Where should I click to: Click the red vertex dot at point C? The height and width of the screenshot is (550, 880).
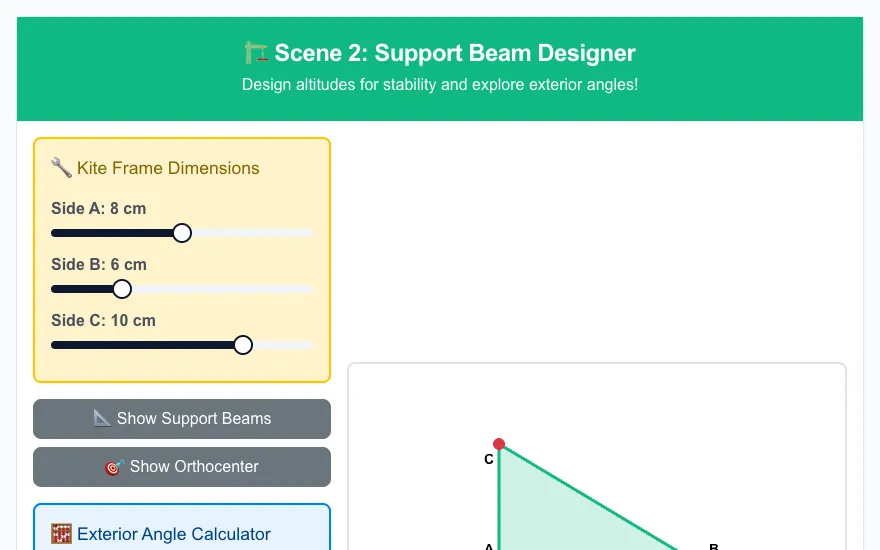point(498,444)
